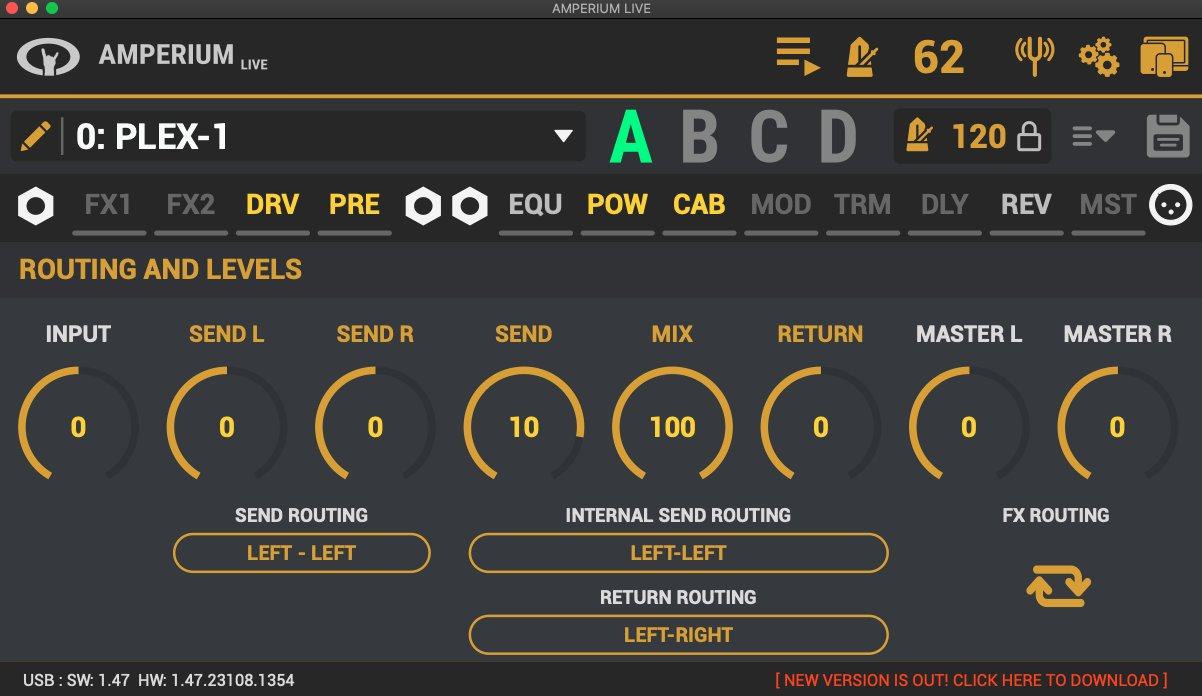Click the pencil edit preset icon
Image resolution: width=1202 pixels, height=696 pixels.
click(x=35, y=136)
